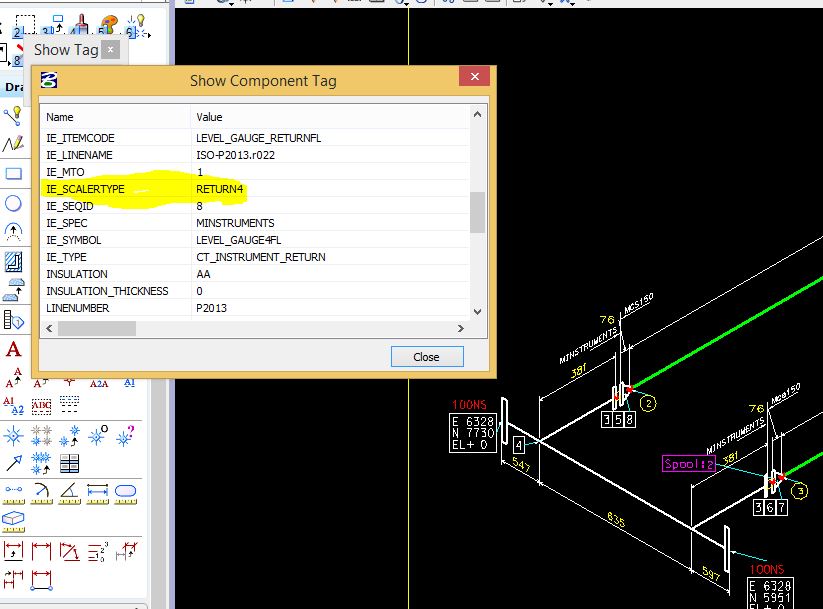Click the value LEVEL_GAUGE4FL
Viewport: 823px width, 609px height.
pyautogui.click(x=238, y=240)
